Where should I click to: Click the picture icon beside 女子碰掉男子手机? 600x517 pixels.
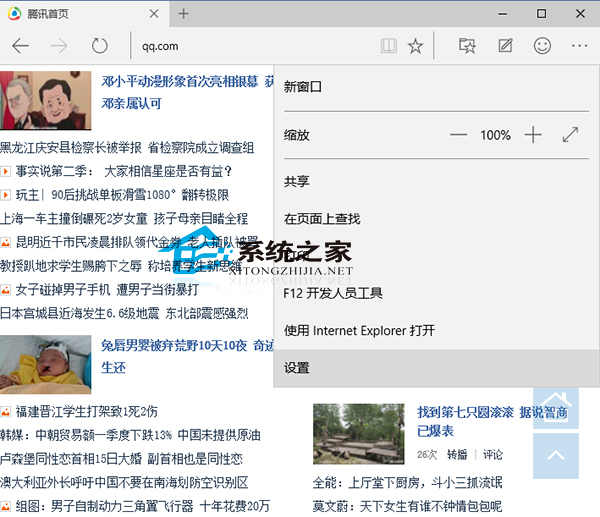[5, 290]
